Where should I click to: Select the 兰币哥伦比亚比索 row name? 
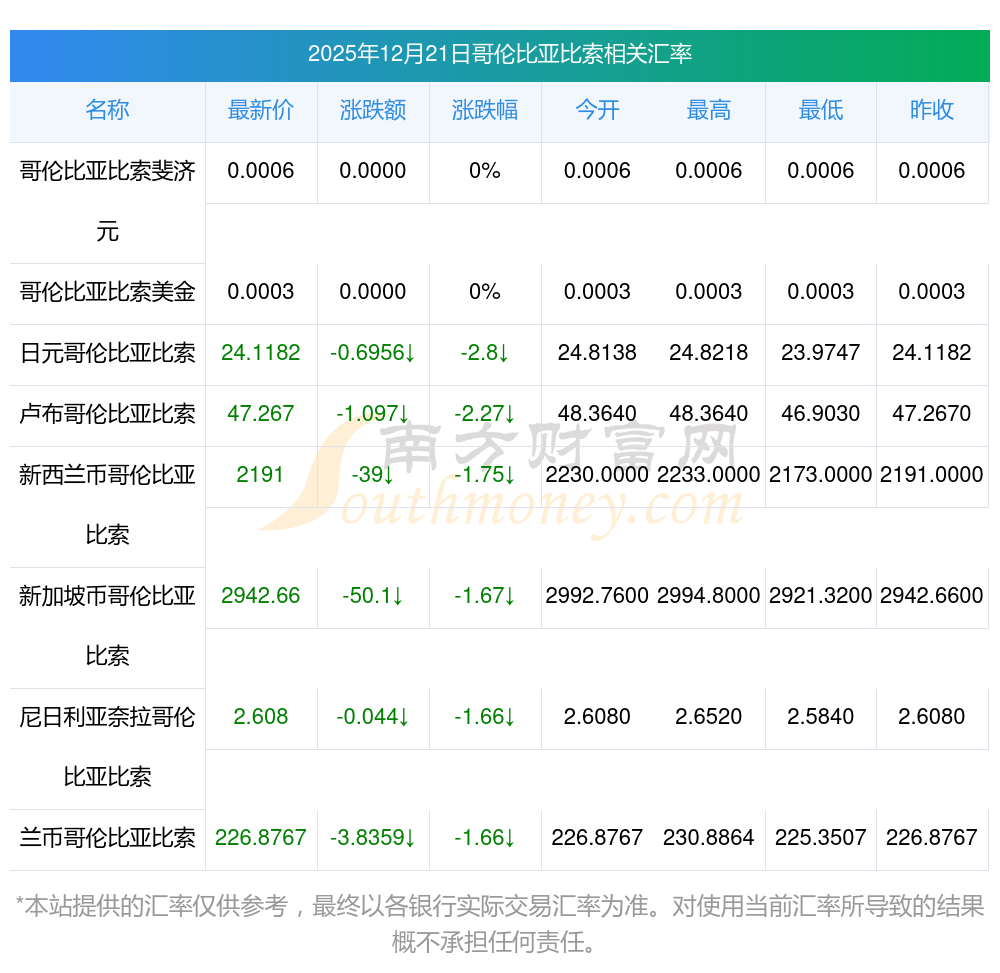point(107,838)
